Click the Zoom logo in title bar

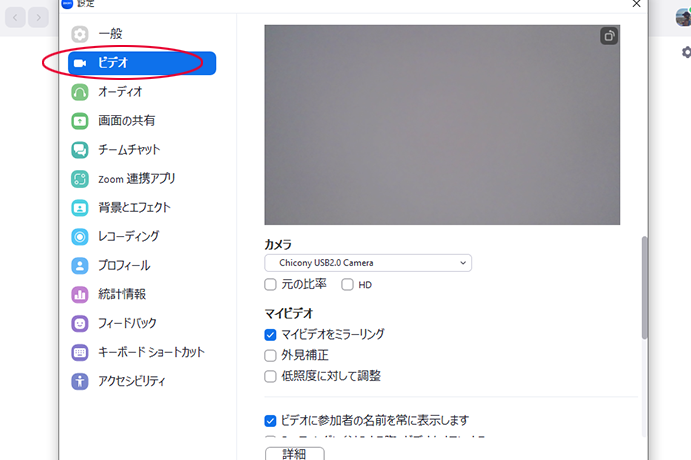tap(67, 4)
